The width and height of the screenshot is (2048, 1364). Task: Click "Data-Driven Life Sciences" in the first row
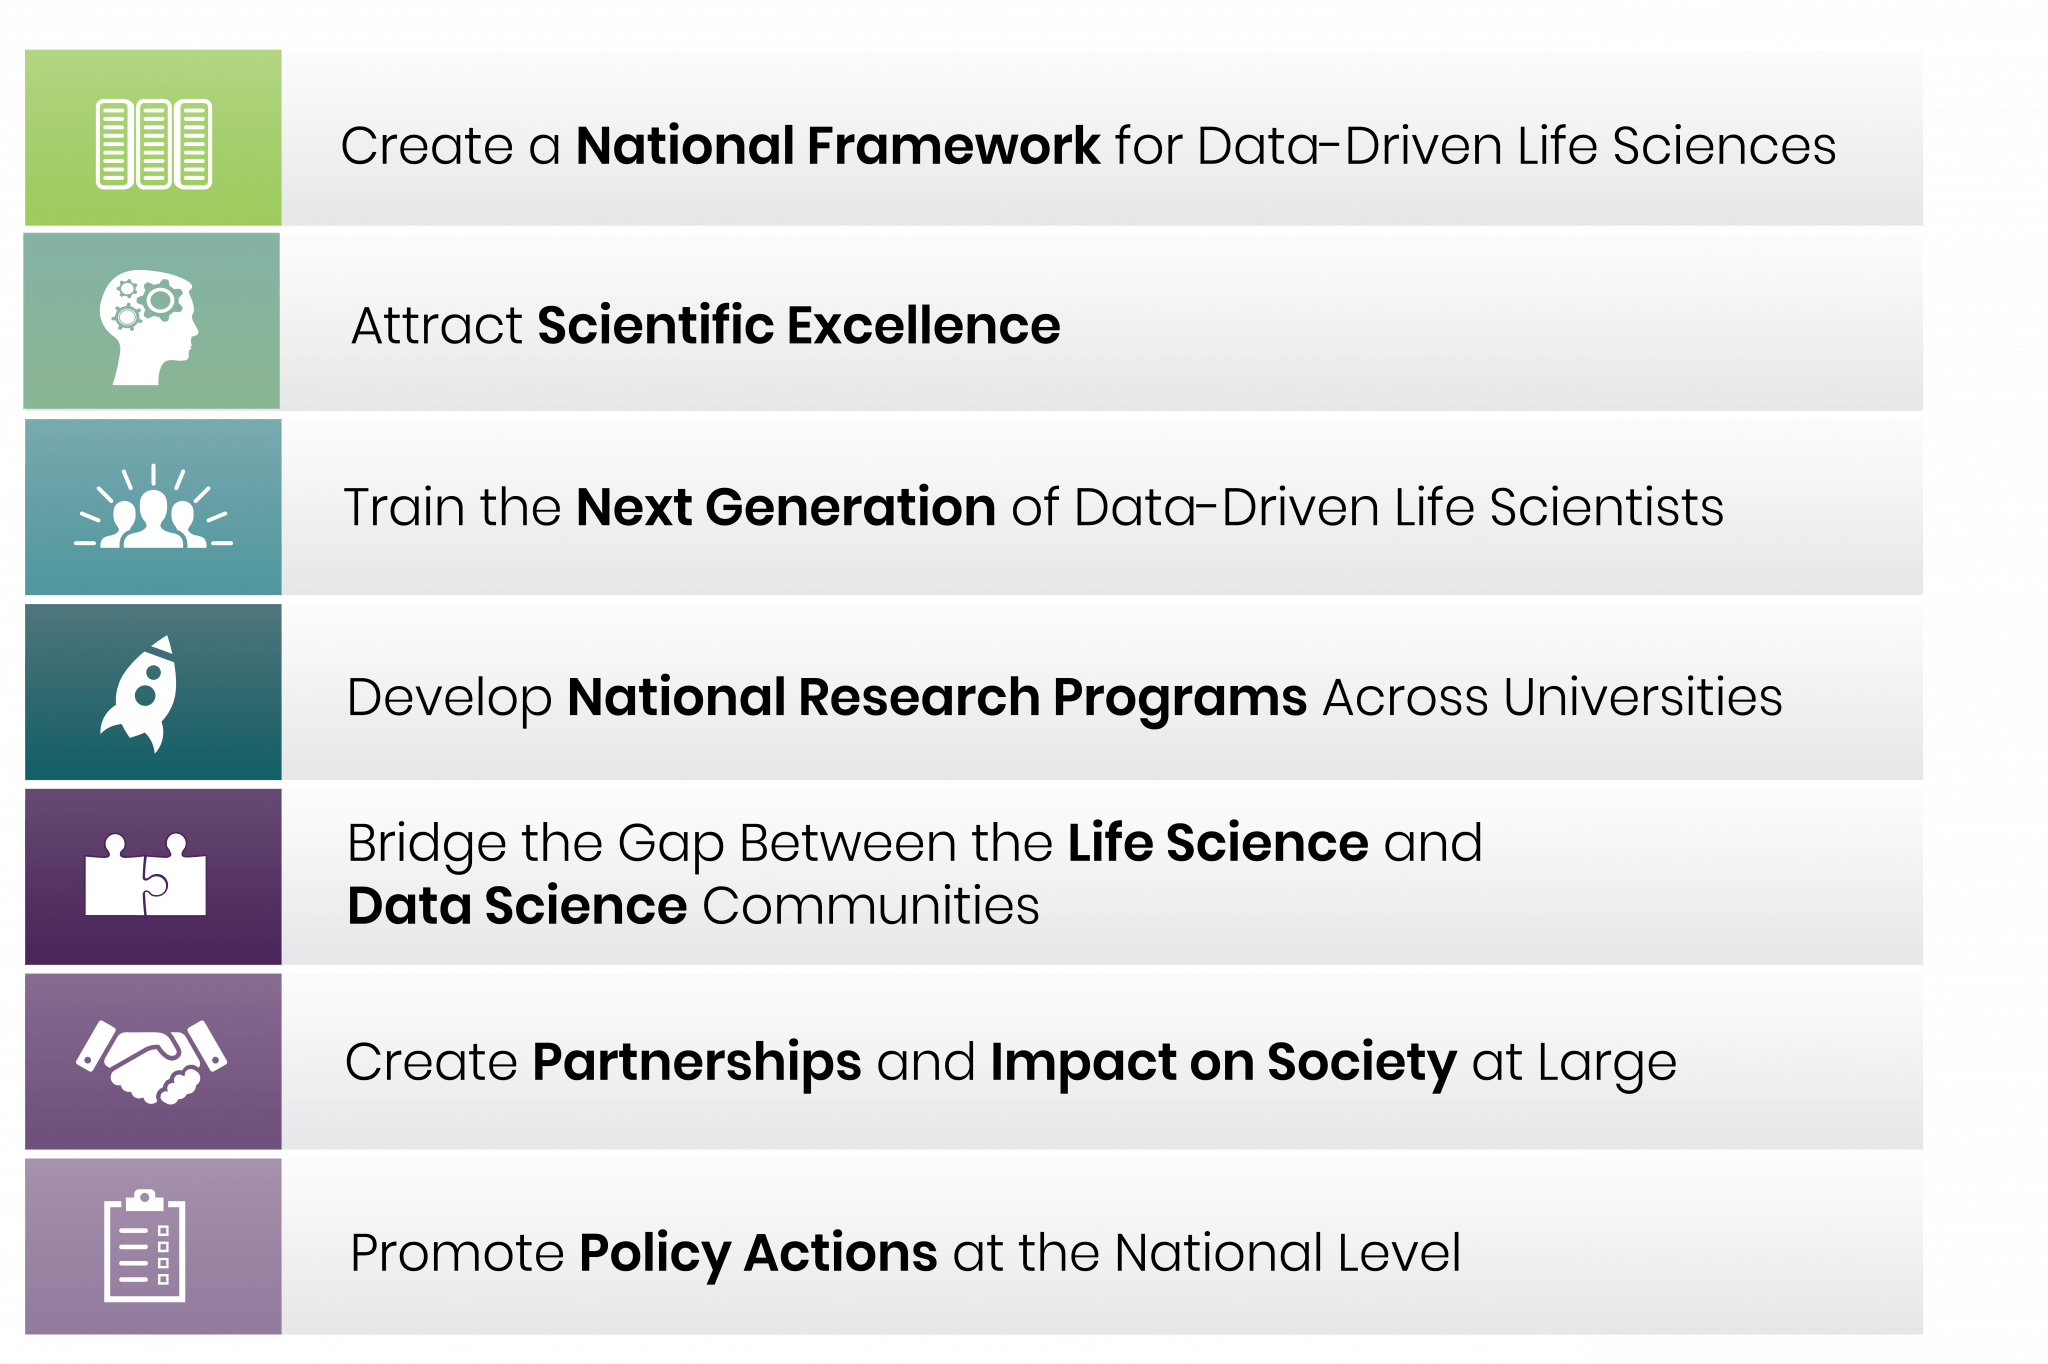tap(1516, 146)
